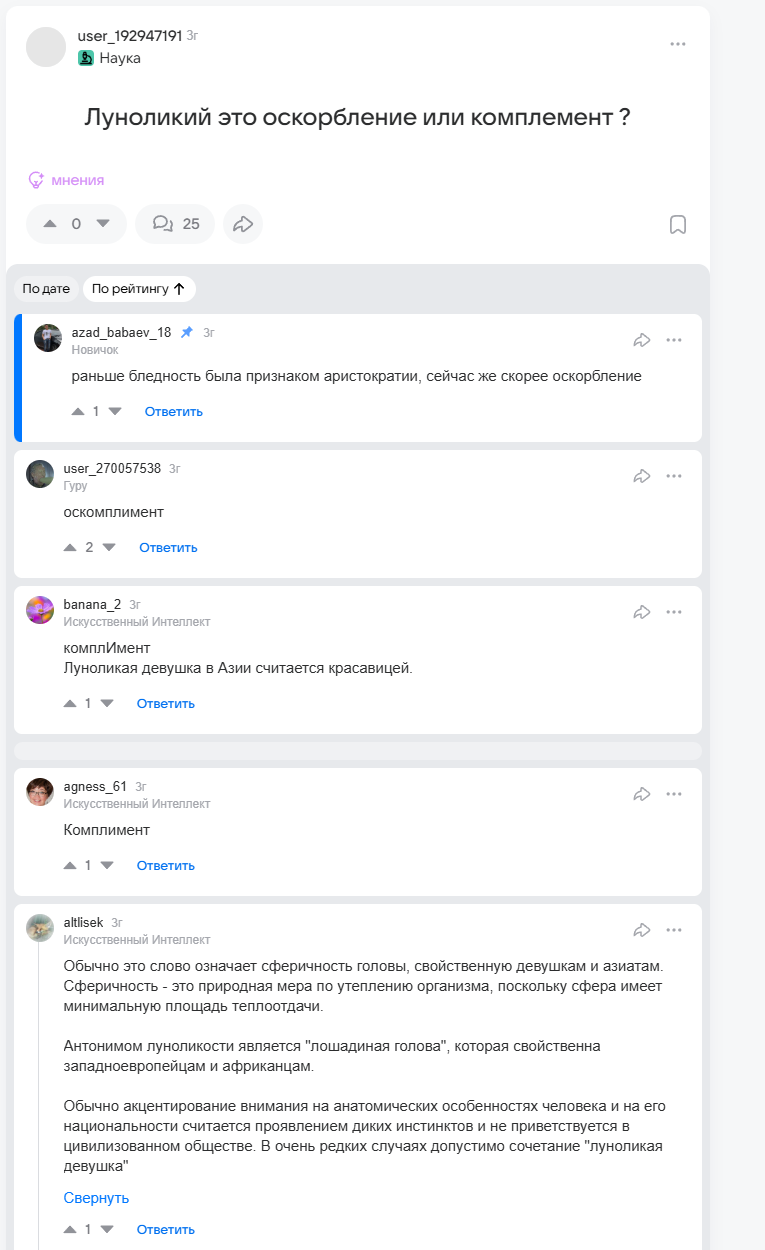Switch answer sorting to "По дате"
This screenshot has width=765, height=1250.
click(46, 289)
